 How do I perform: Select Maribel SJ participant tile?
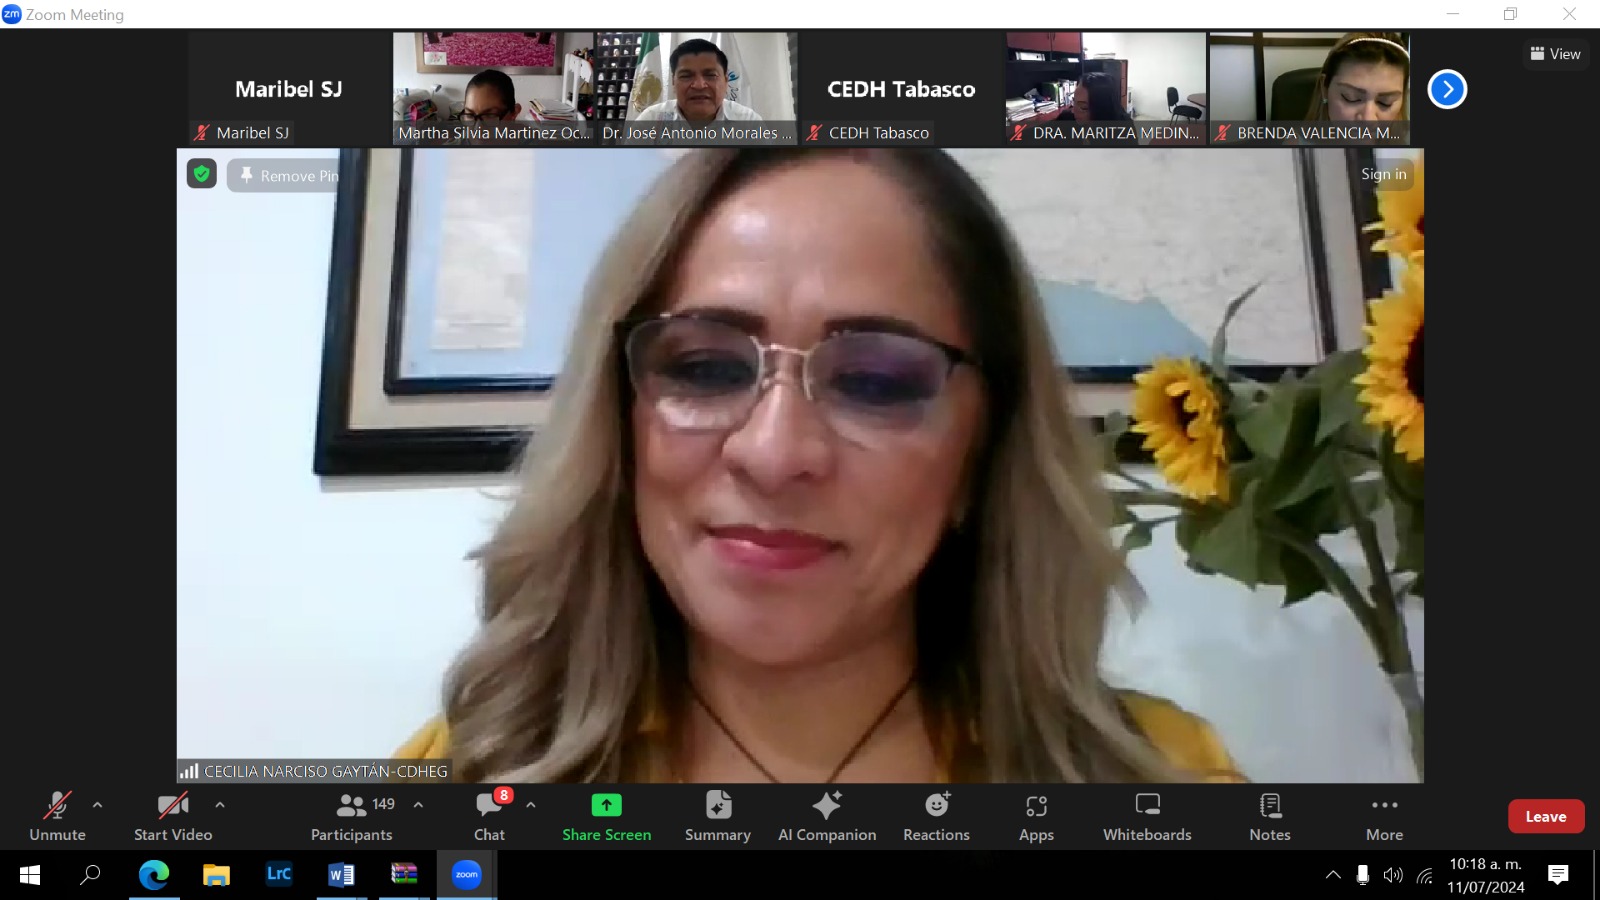[289, 89]
